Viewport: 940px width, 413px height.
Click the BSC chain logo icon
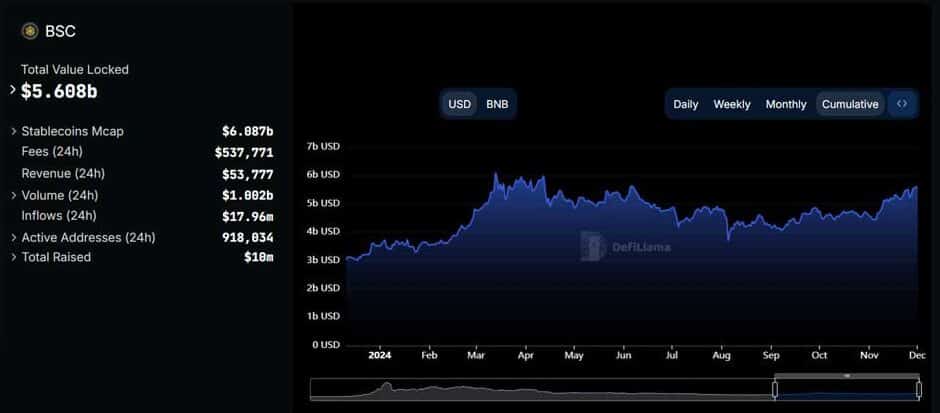(29, 31)
